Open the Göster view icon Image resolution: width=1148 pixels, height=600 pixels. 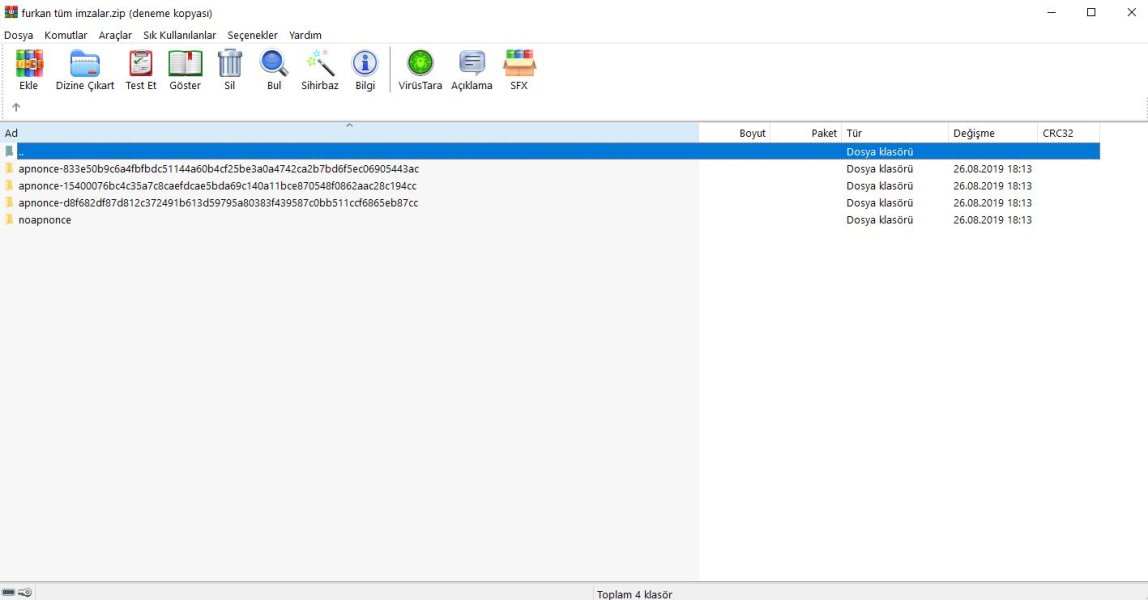[185, 69]
